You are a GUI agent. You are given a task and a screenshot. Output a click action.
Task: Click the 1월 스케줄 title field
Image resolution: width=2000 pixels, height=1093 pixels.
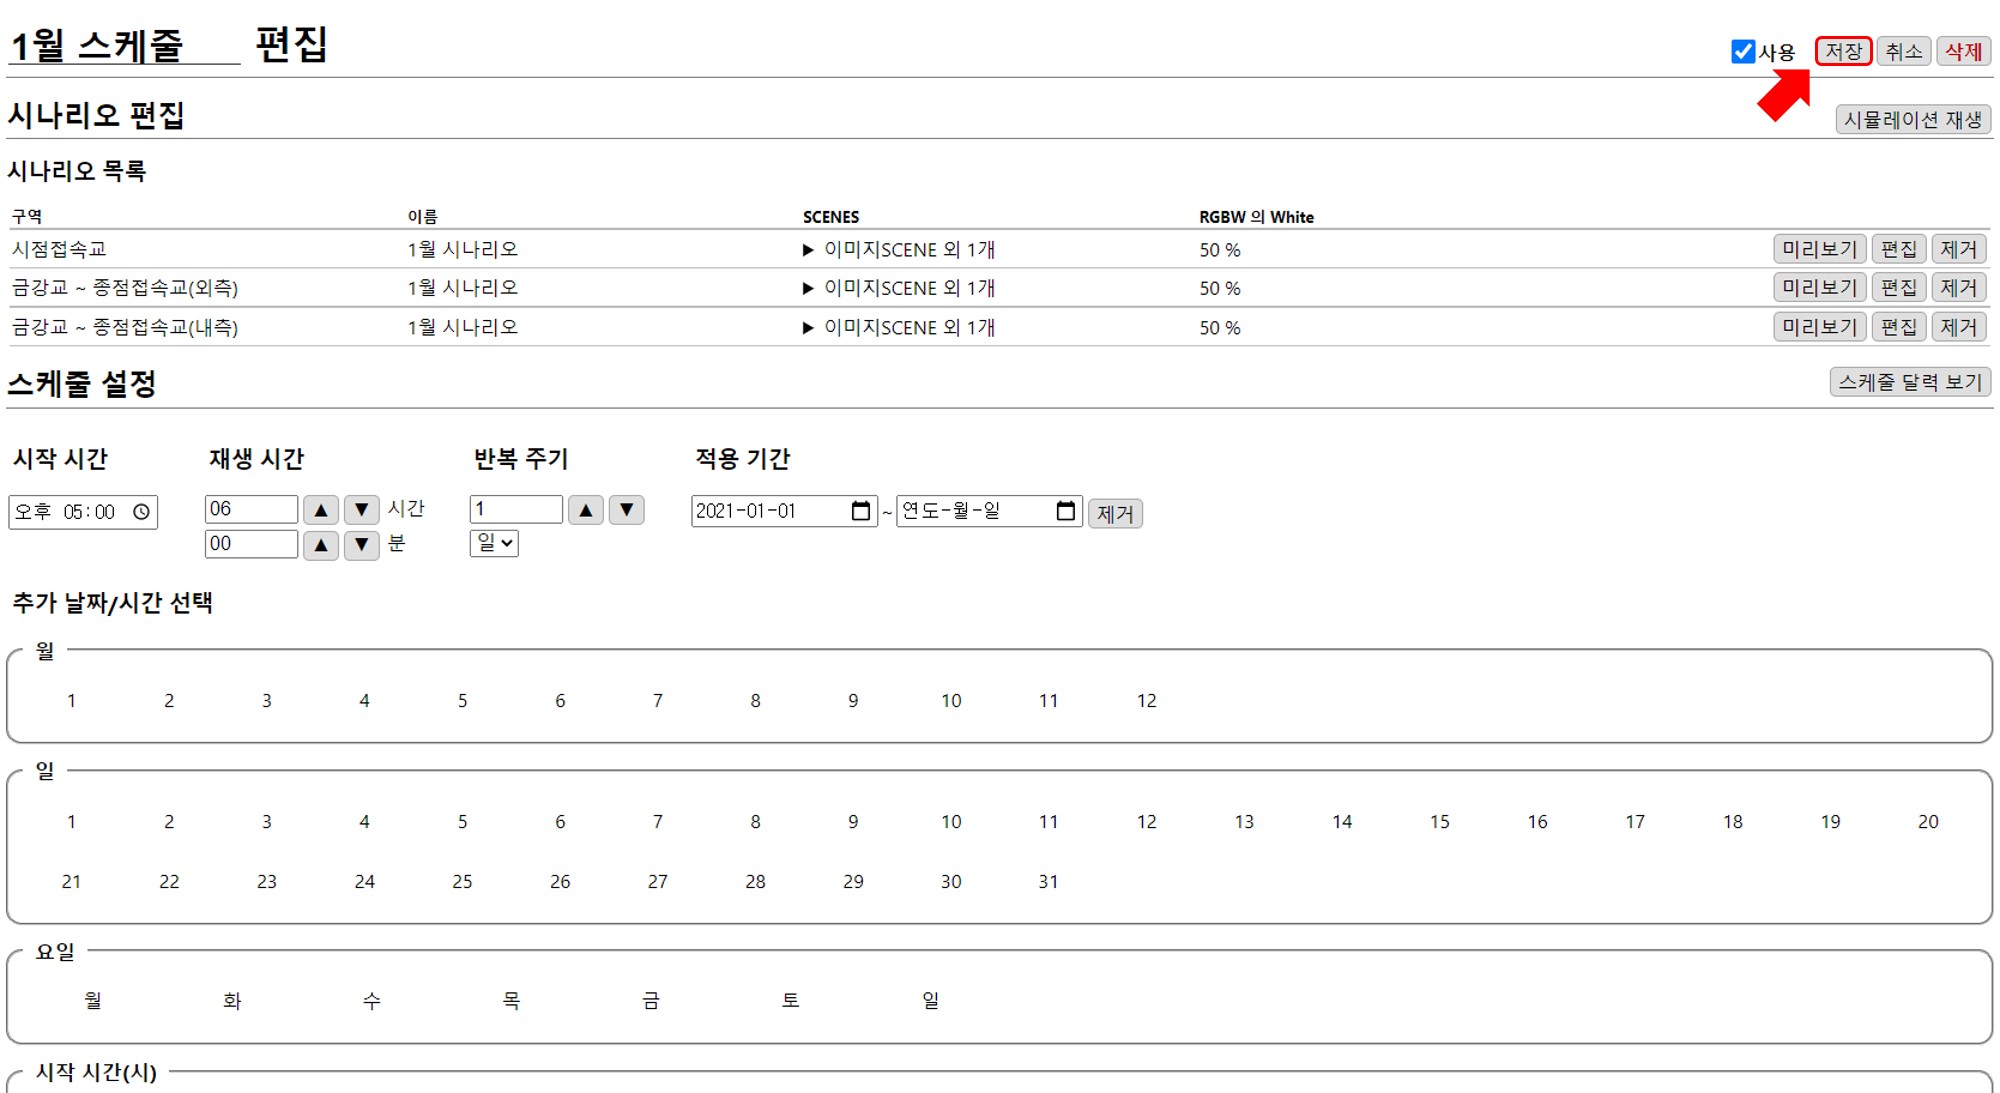click(124, 45)
